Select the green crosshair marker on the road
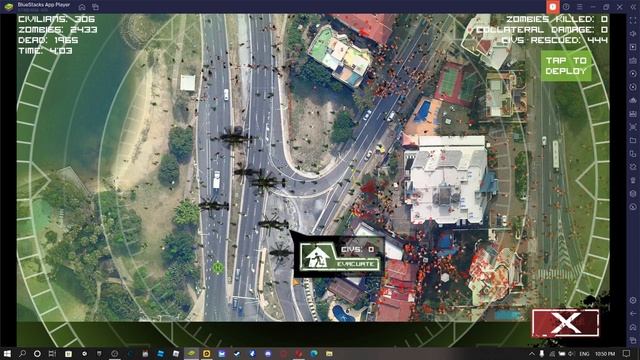The height and width of the screenshot is (360, 640). (218, 267)
